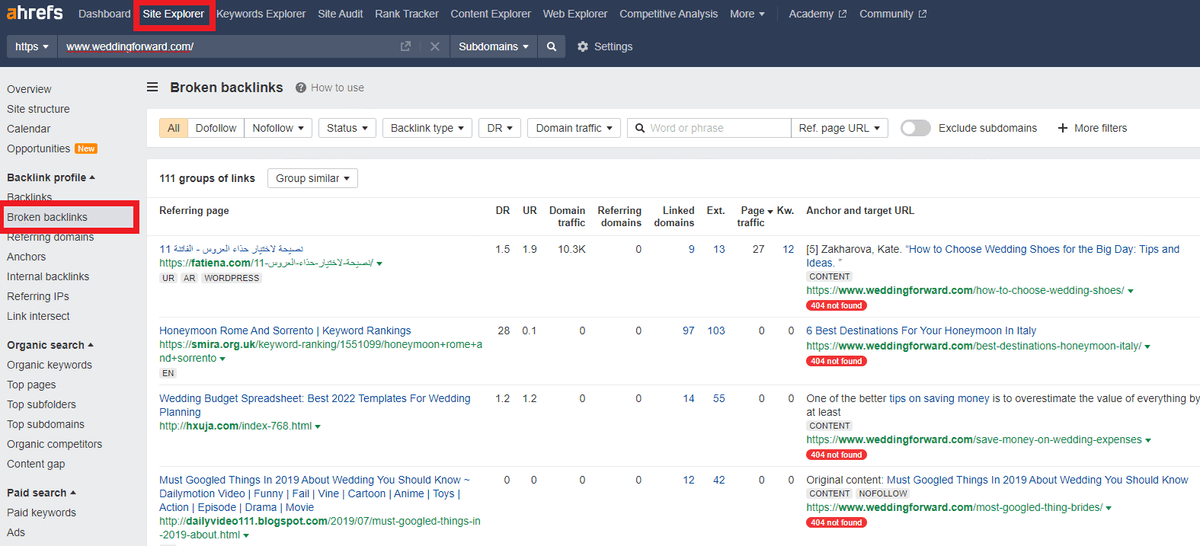This screenshot has height=546, width=1200.
Task: Open Paid keywords in the sidebar
Action: pos(41,513)
